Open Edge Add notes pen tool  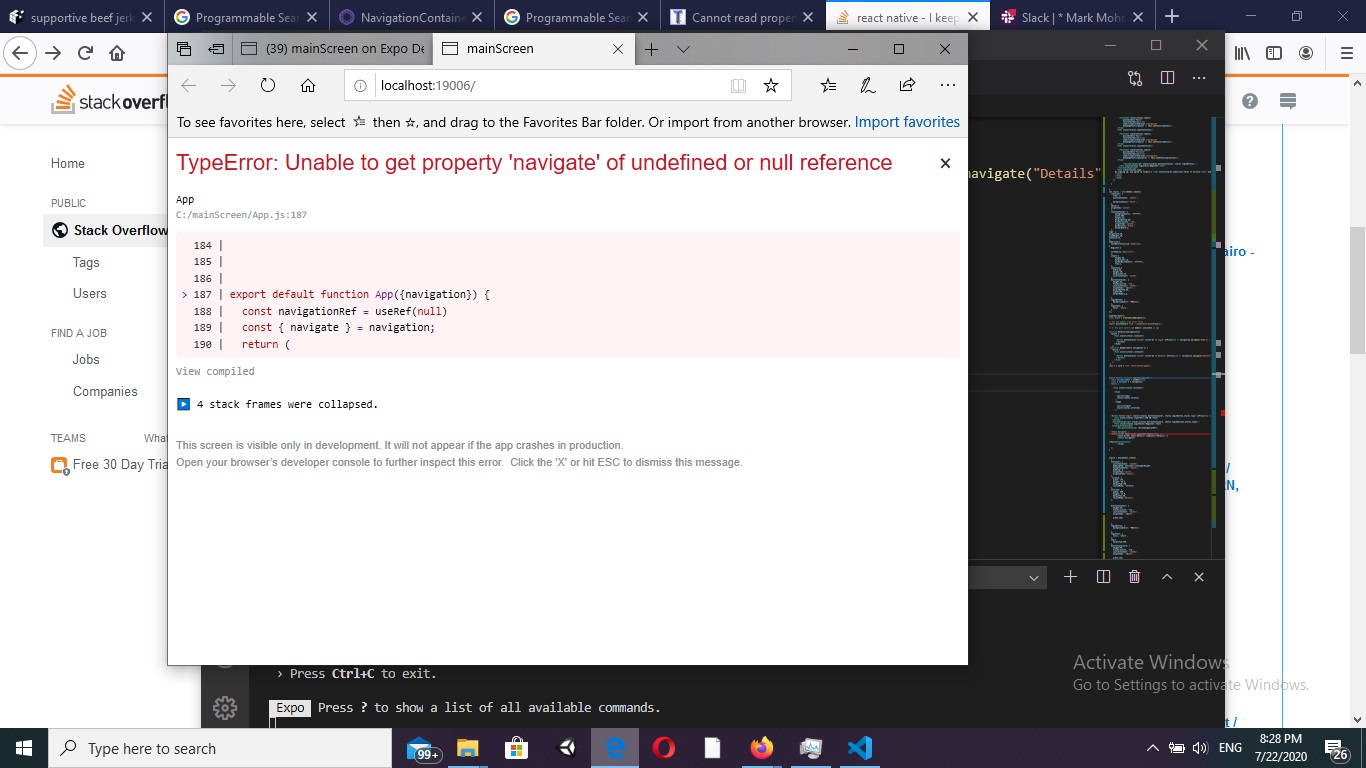868,86
